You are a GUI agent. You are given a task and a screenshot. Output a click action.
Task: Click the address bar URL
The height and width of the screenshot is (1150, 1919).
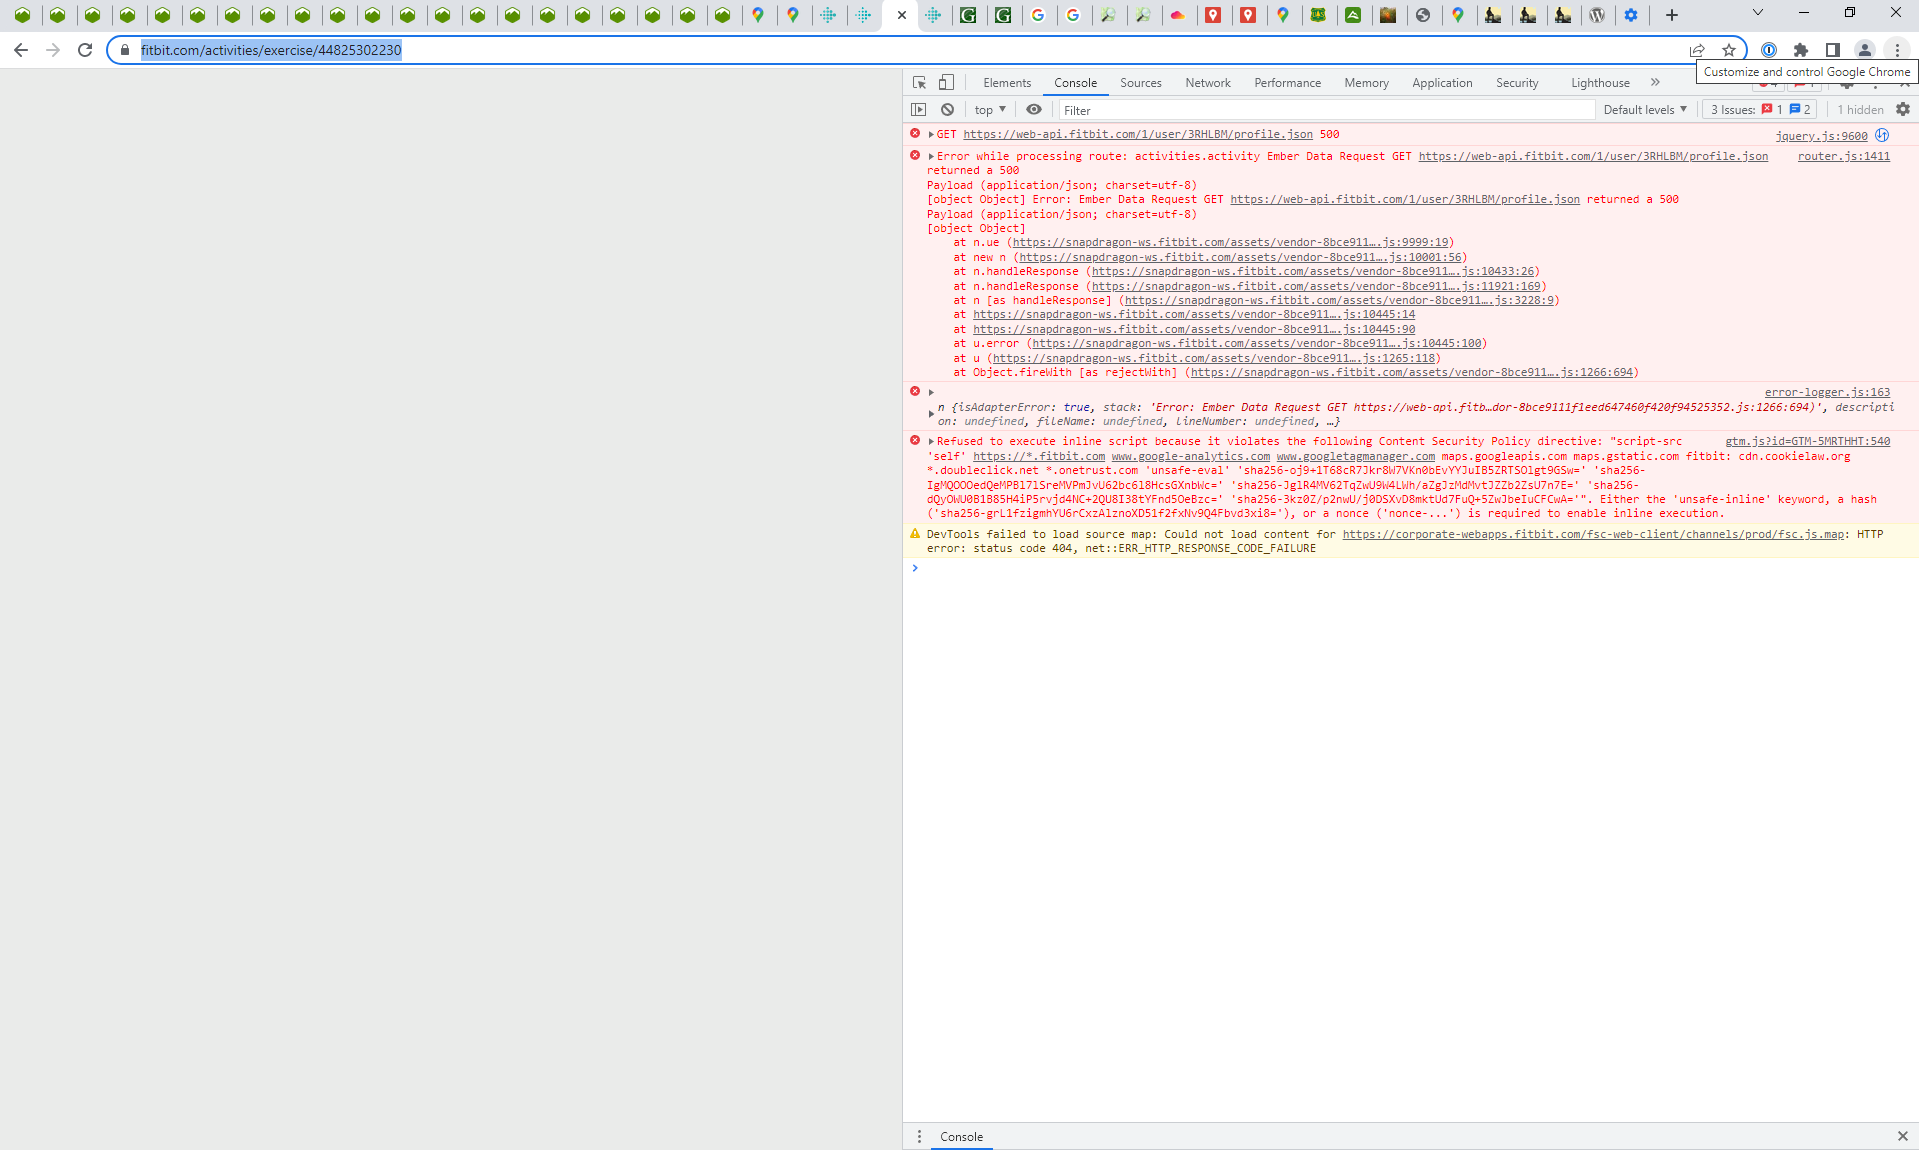271,50
